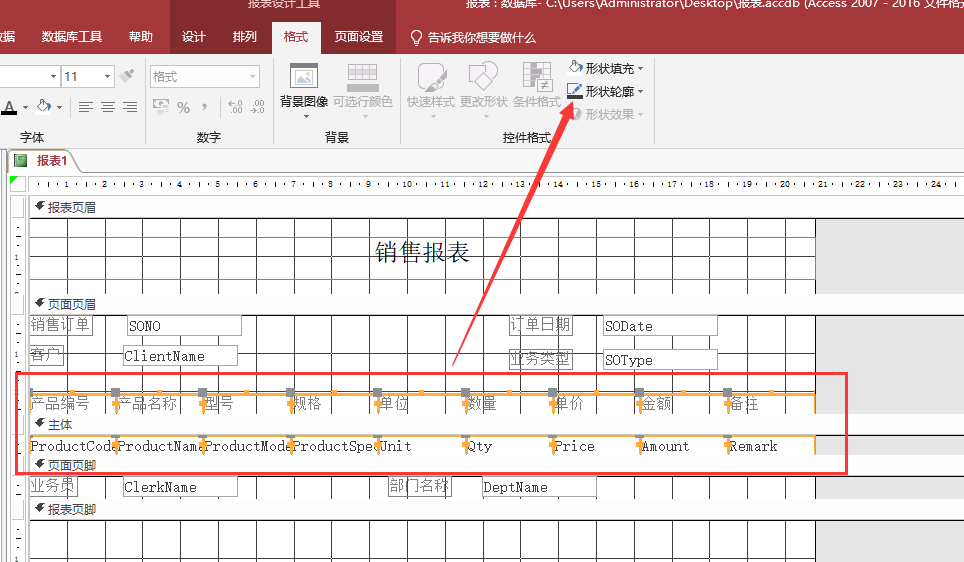This screenshot has width=964, height=562.
Task: Click the Alternate Row Color icon
Action: tap(363, 77)
